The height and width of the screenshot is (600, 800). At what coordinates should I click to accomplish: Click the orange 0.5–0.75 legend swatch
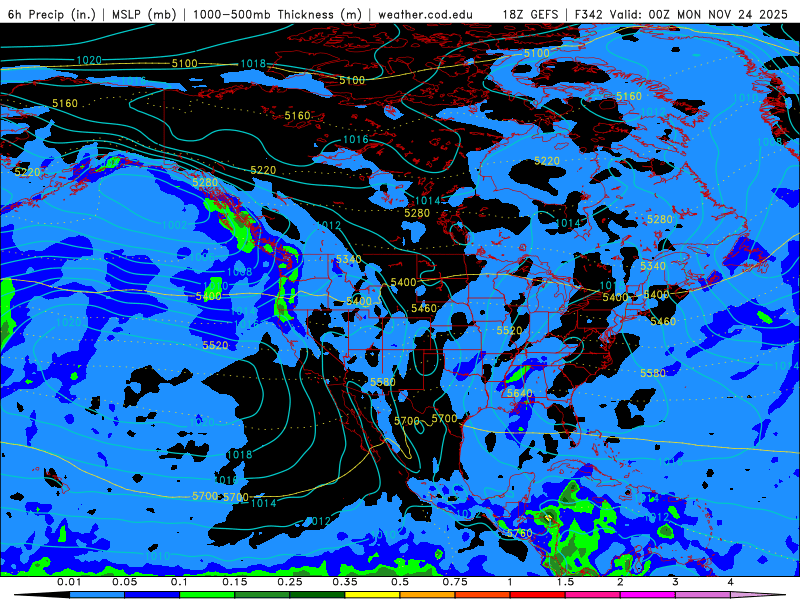point(428,595)
